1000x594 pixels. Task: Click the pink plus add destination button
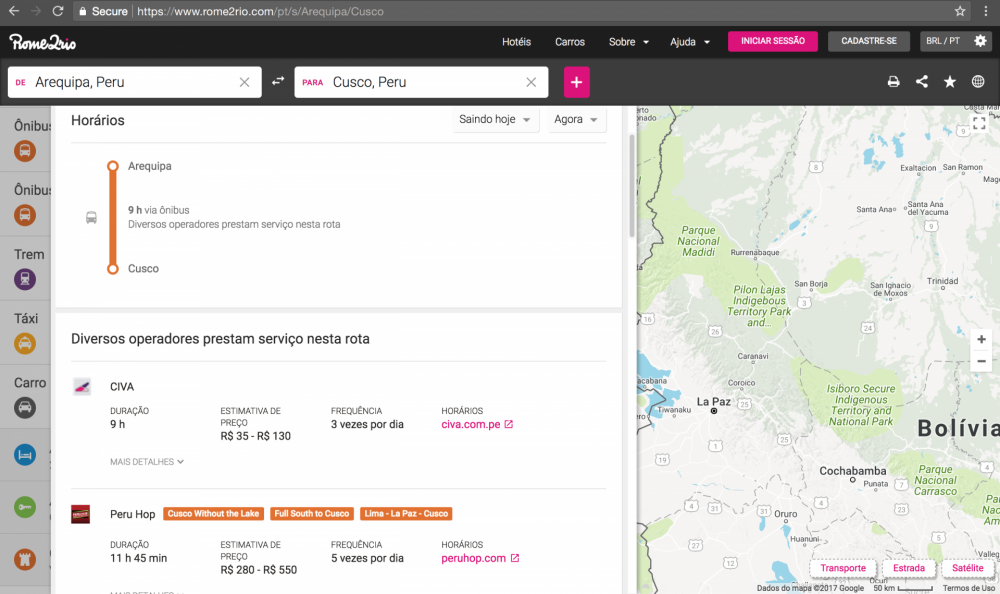click(x=576, y=82)
